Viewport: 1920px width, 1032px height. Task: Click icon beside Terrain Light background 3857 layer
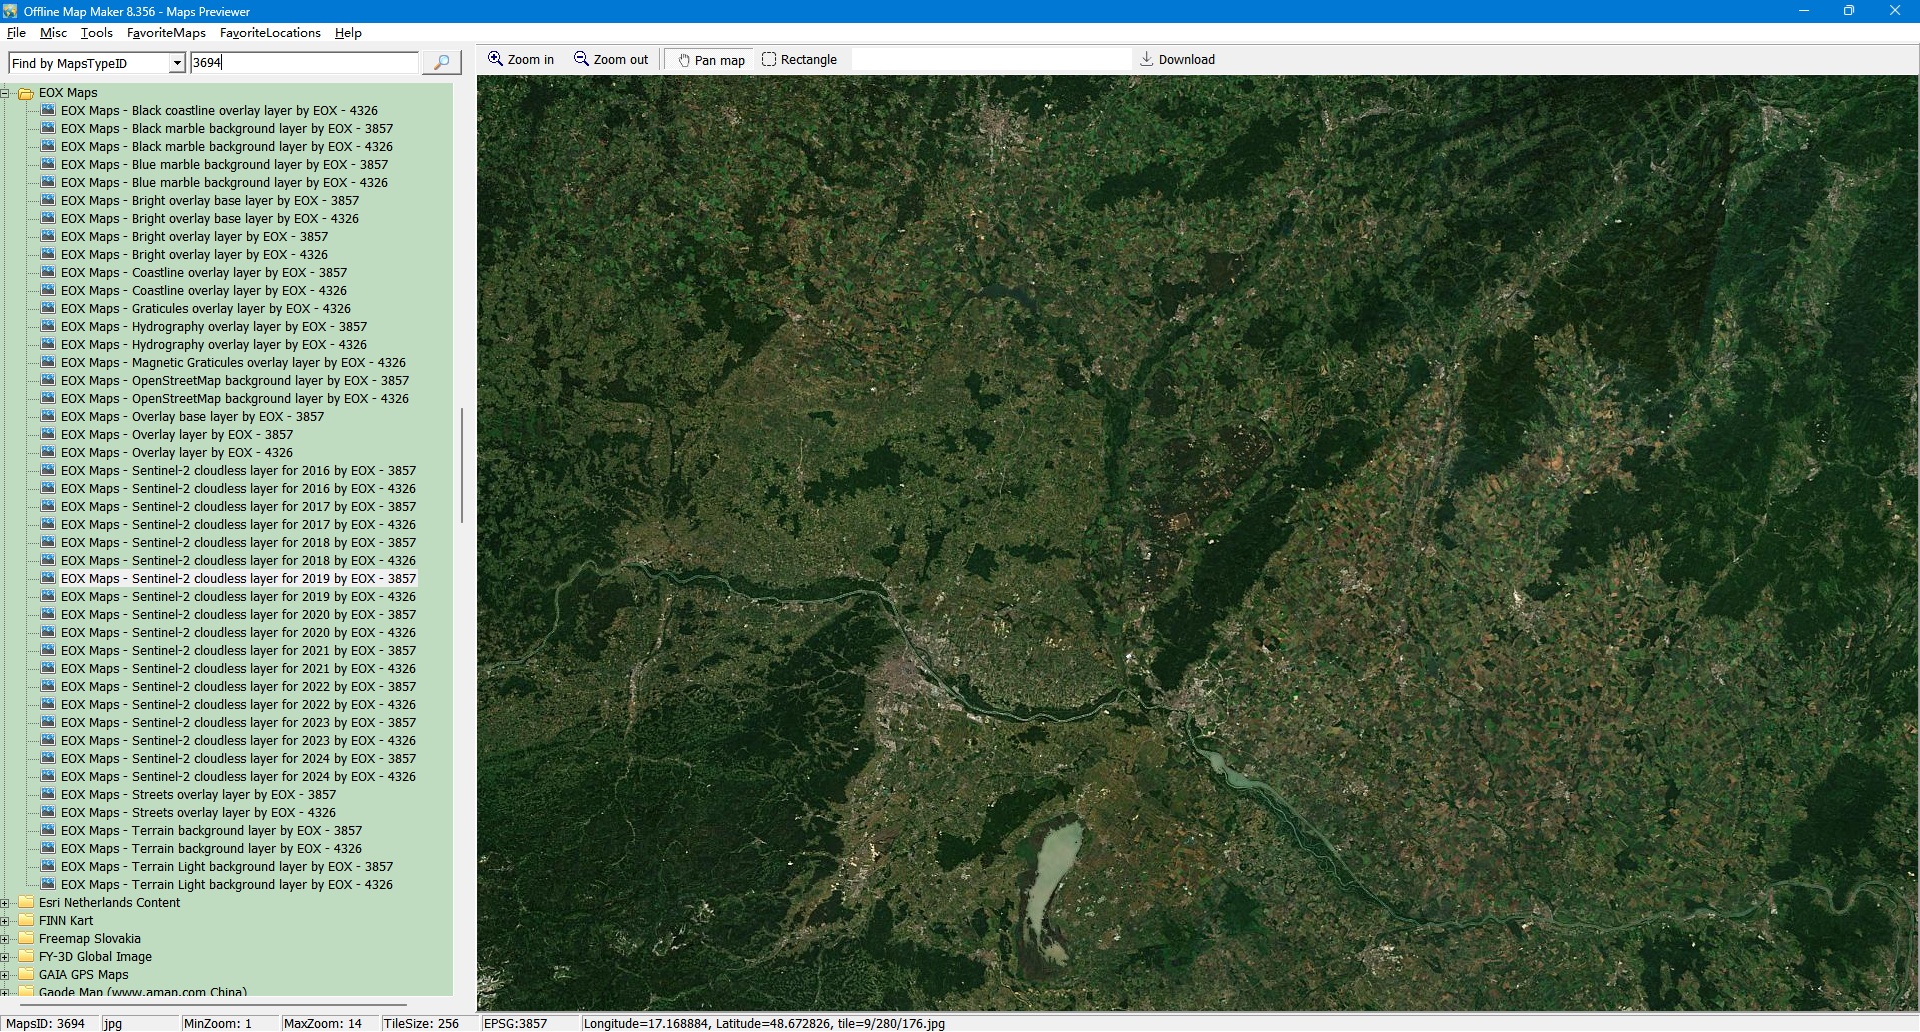point(48,867)
